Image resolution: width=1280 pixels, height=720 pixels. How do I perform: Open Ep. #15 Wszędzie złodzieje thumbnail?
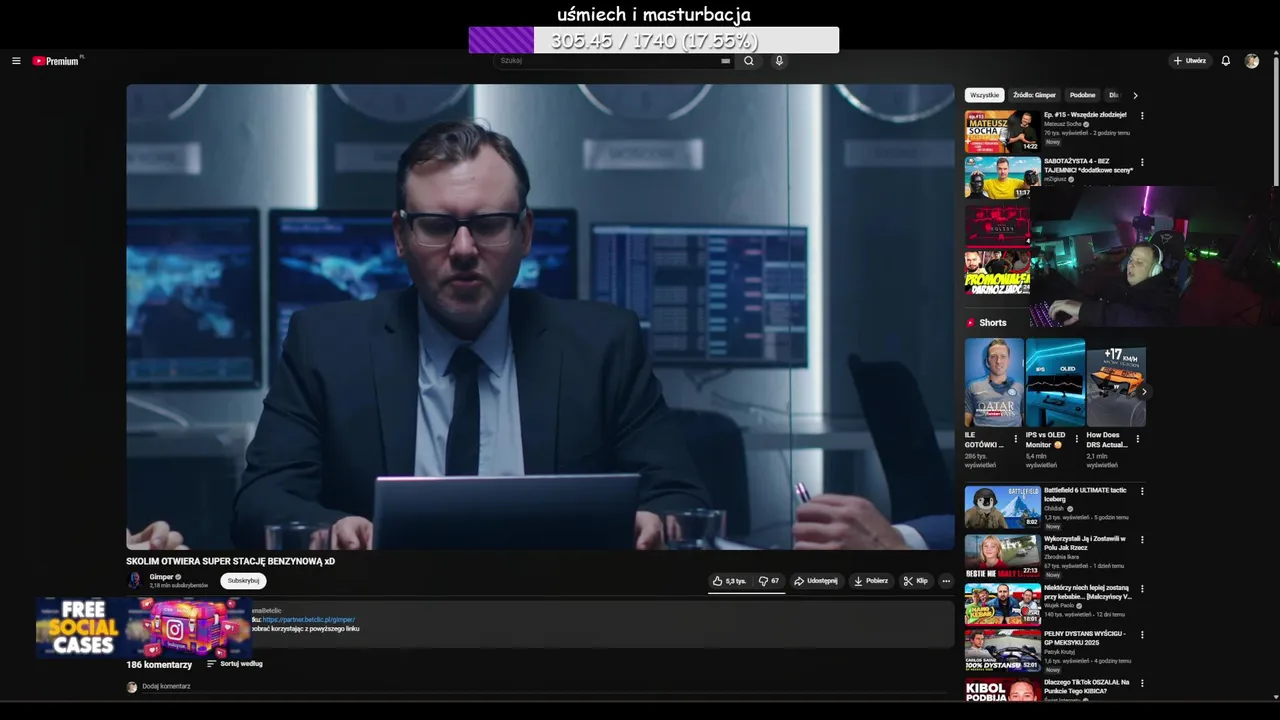click(x=1002, y=131)
